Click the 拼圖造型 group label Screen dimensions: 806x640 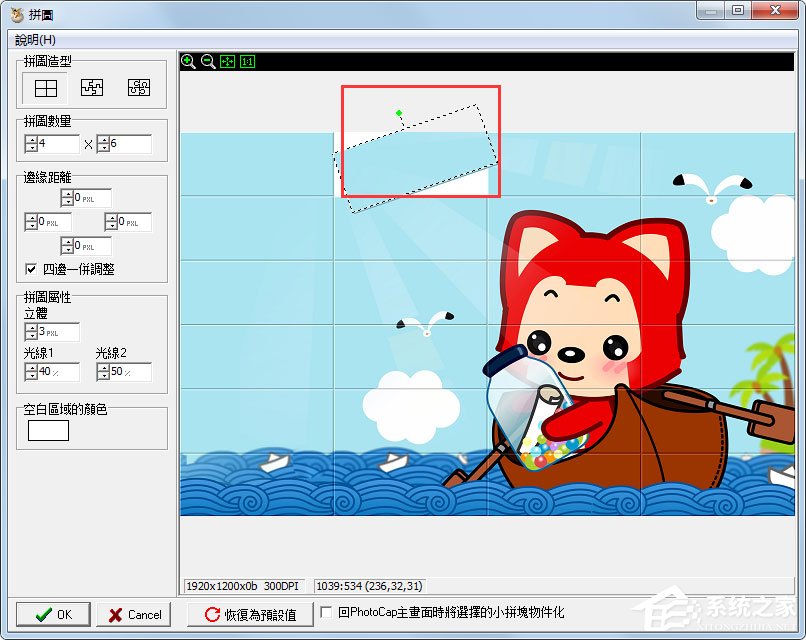47,62
